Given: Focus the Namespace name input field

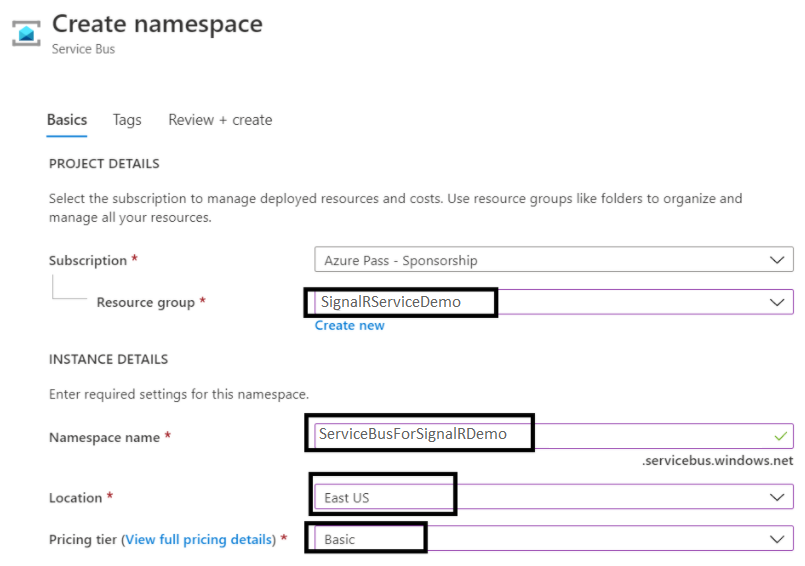Looking at the screenshot, I should pos(554,436).
